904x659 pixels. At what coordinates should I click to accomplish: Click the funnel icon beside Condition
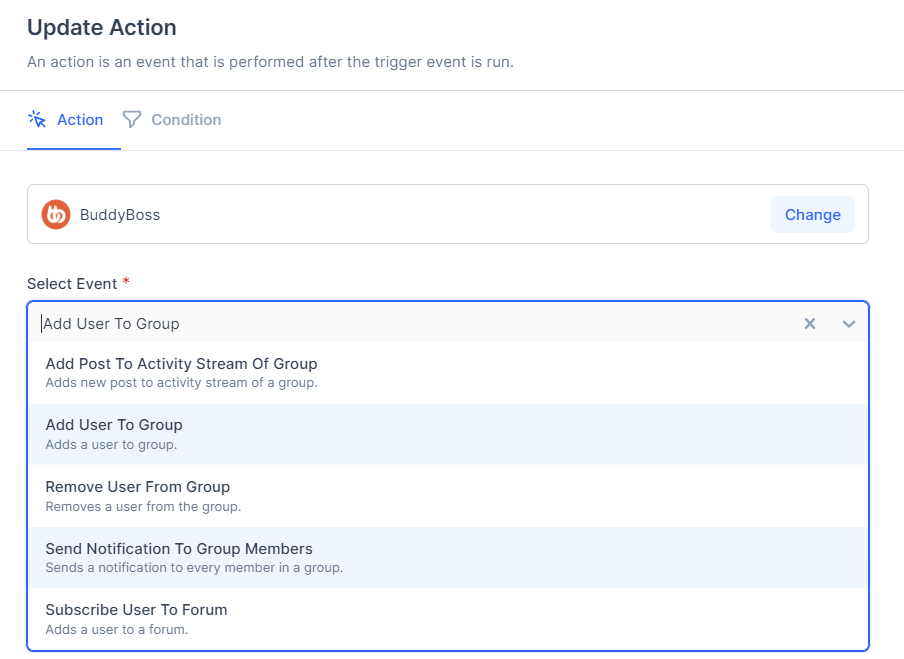pyautogui.click(x=132, y=119)
